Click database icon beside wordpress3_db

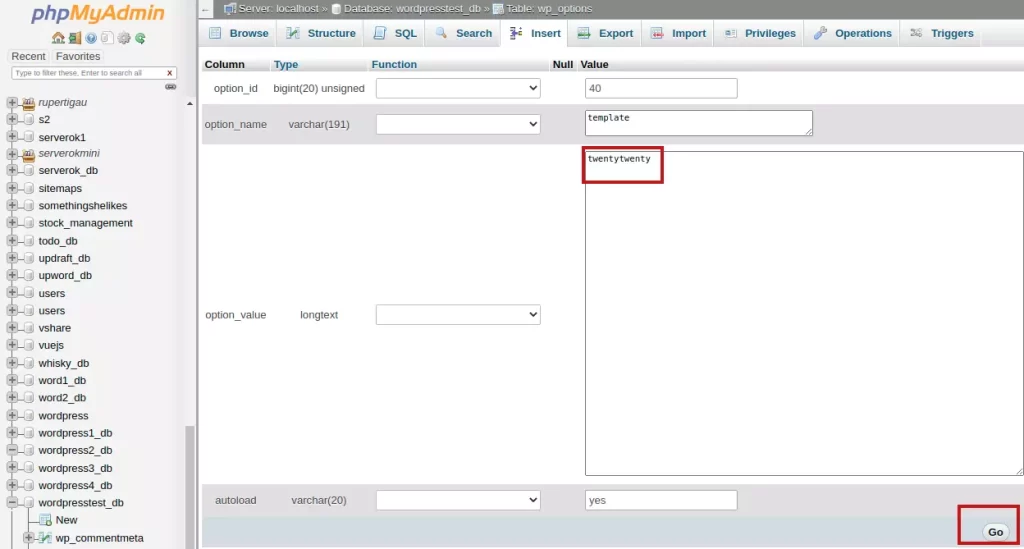click(x=28, y=468)
